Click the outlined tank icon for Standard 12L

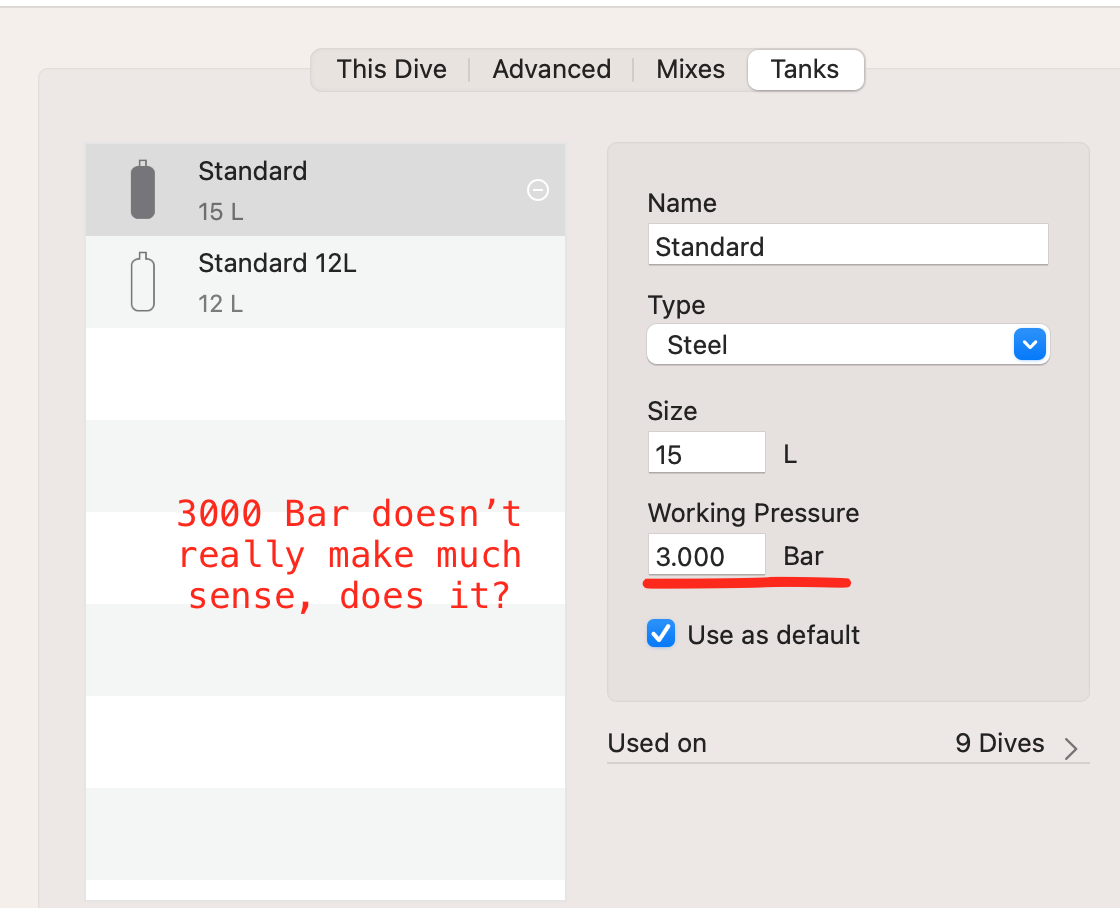(x=143, y=282)
